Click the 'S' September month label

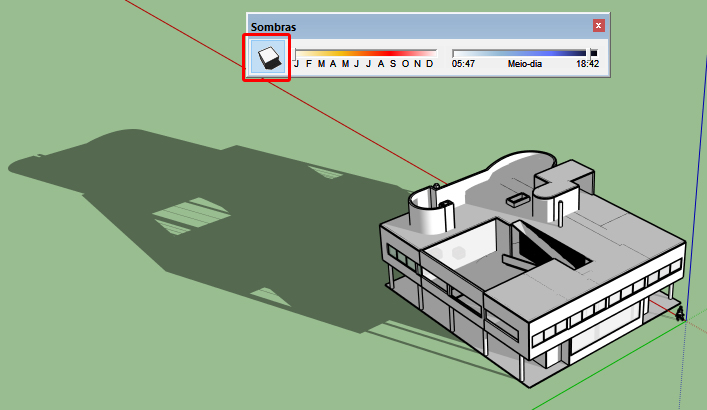point(393,64)
